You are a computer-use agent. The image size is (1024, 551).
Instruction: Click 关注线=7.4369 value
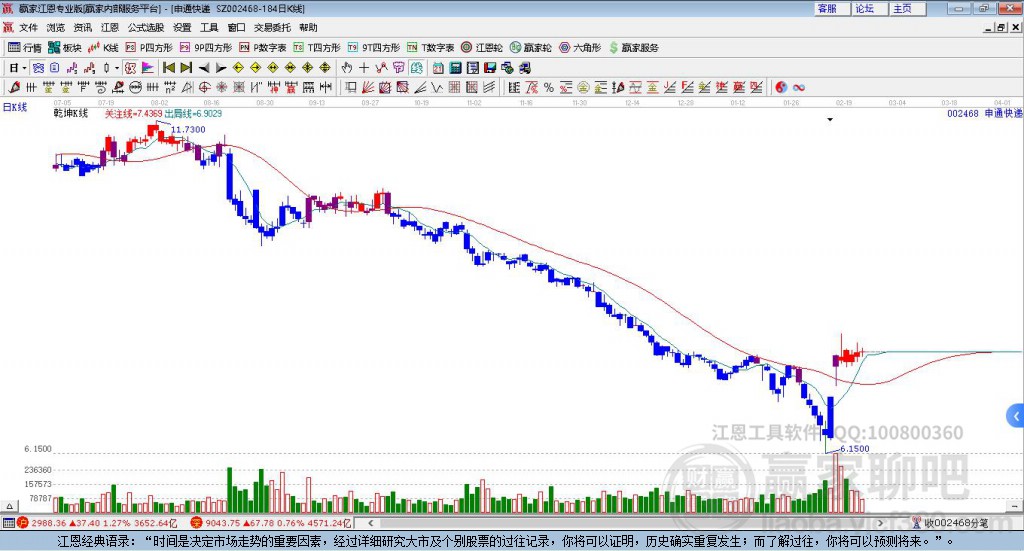coord(134,114)
